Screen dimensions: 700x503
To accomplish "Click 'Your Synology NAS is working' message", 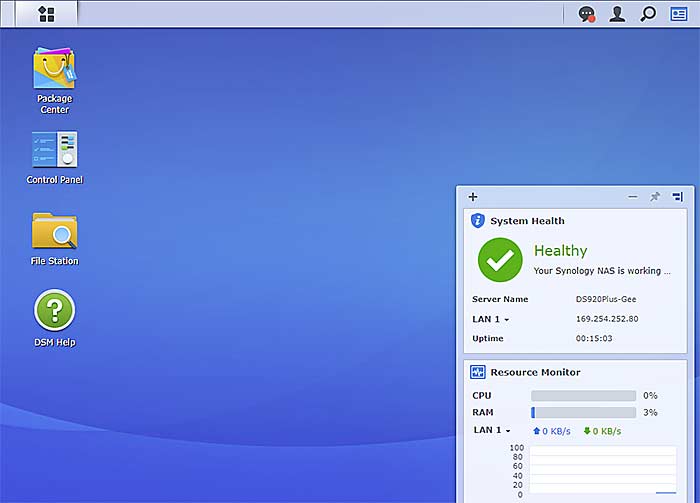I will coord(602,270).
